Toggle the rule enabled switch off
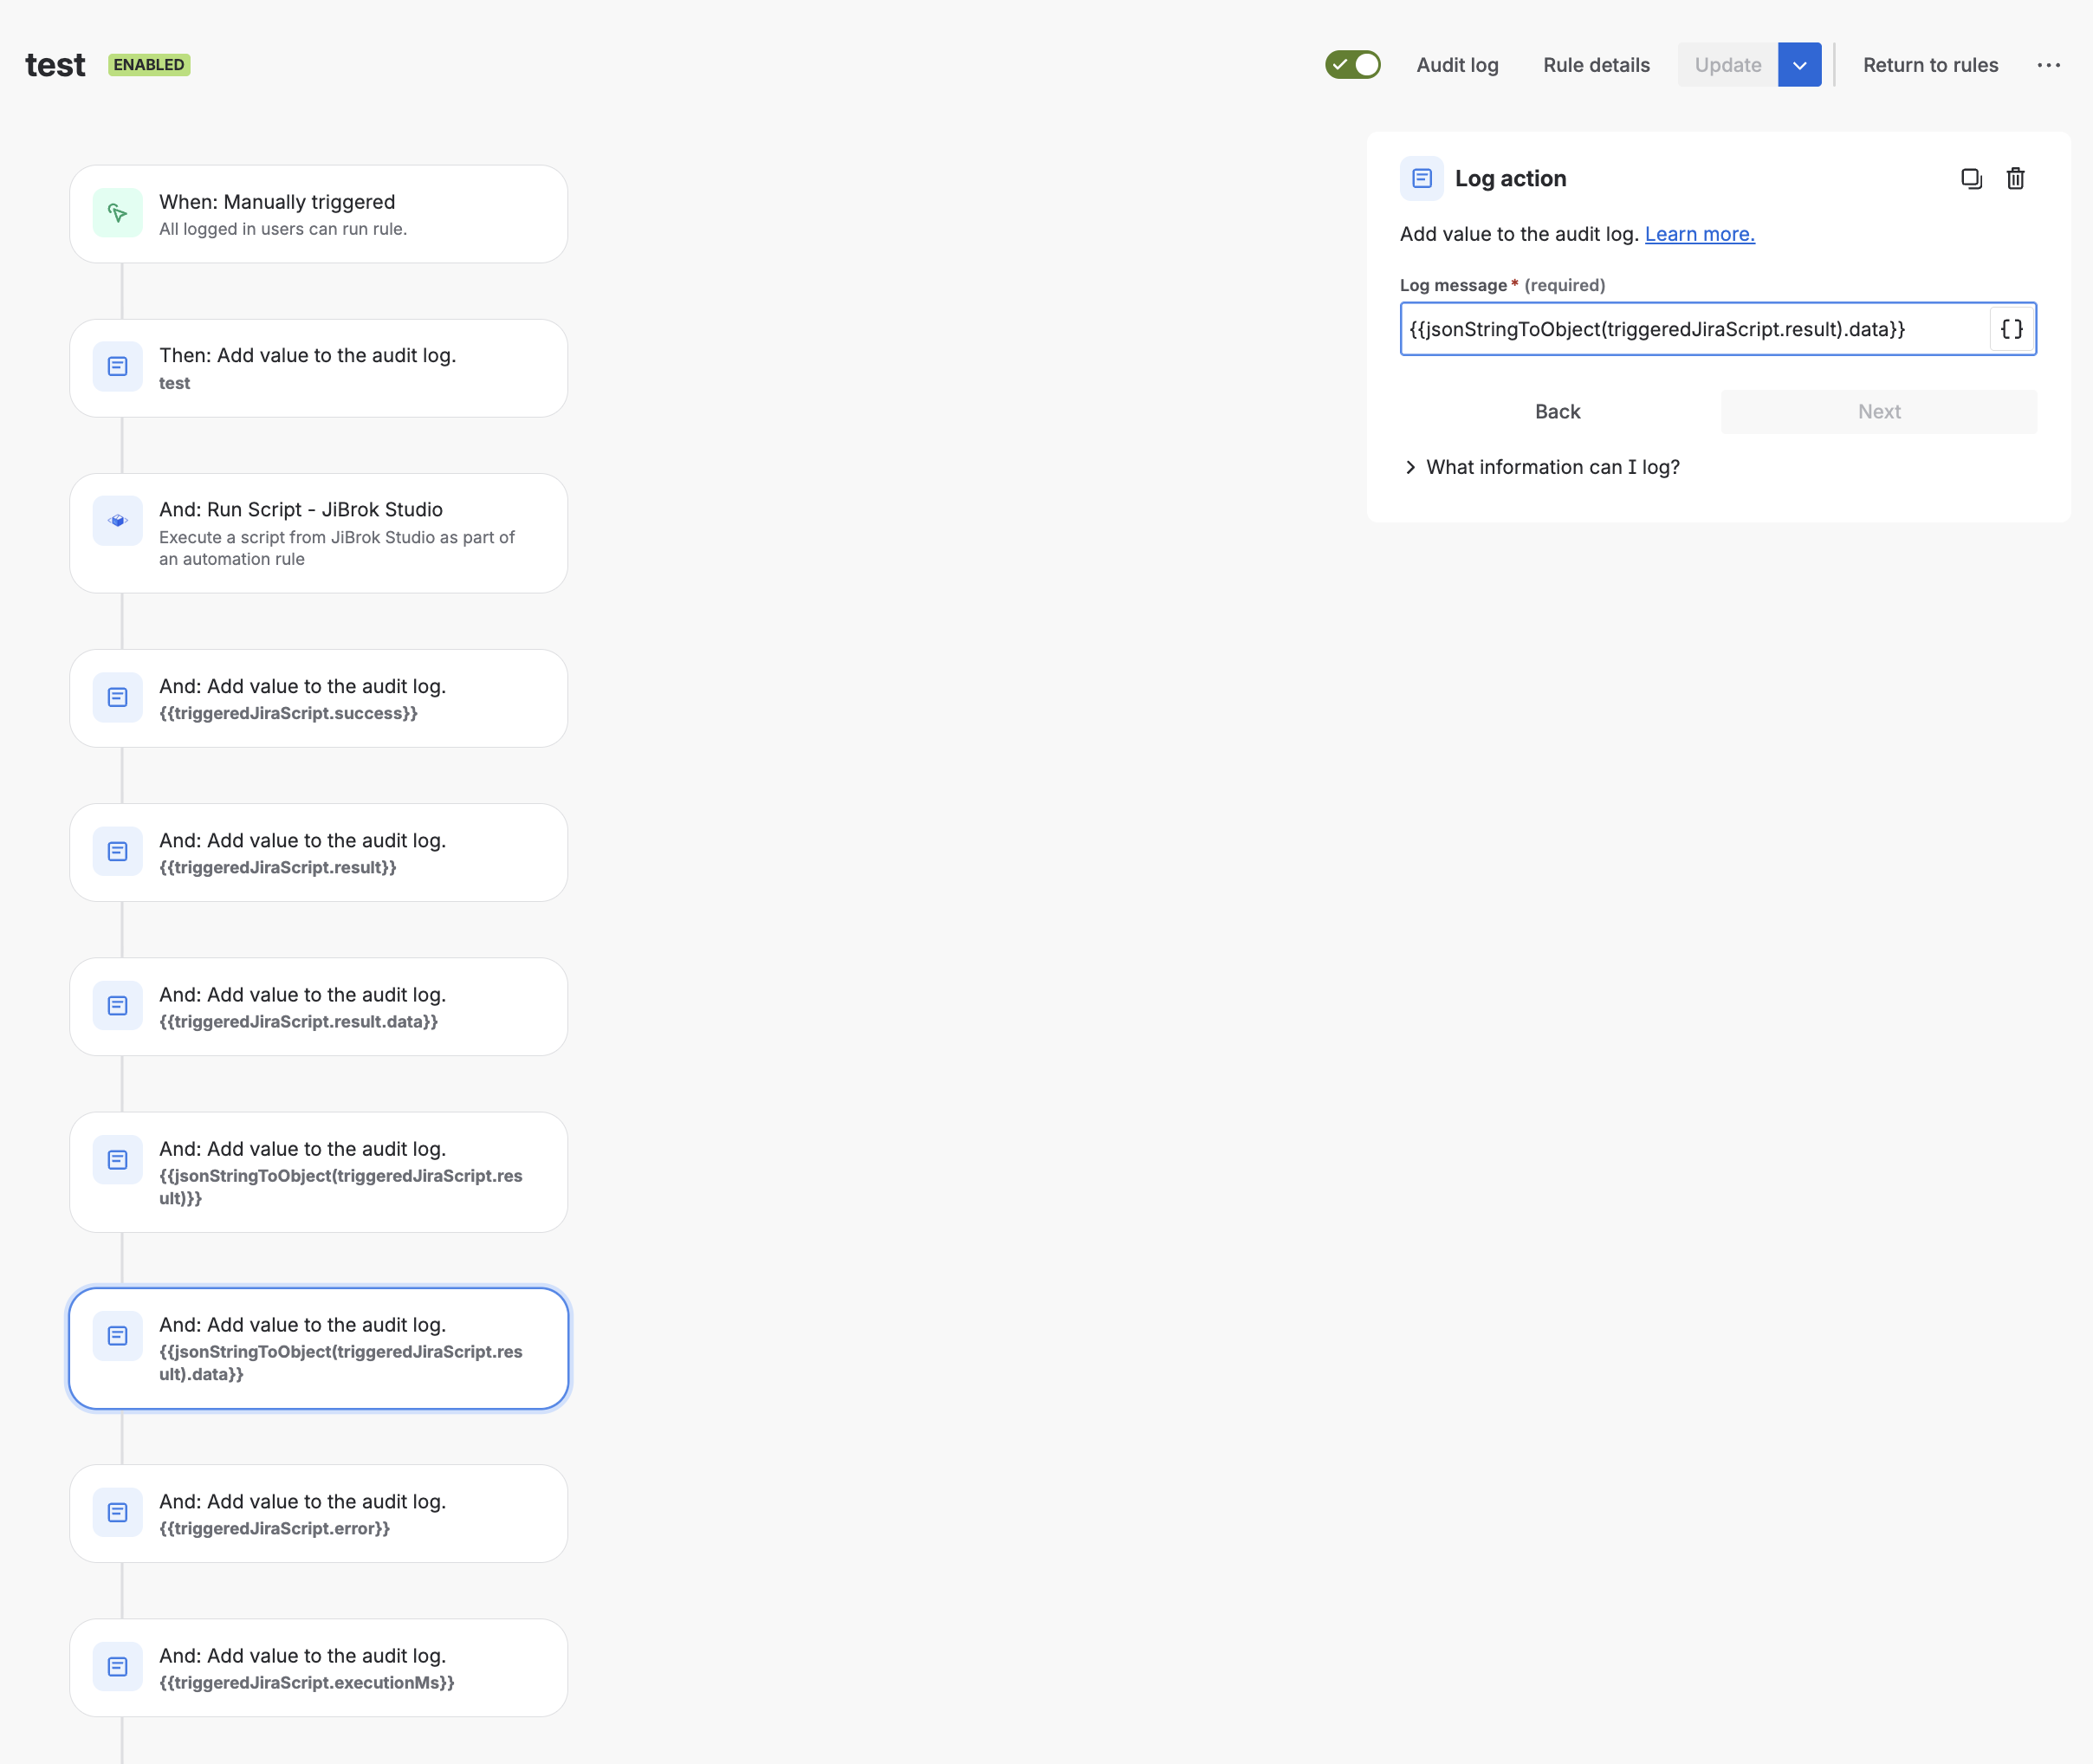Viewport: 2093px width, 1764px height. tap(1352, 65)
